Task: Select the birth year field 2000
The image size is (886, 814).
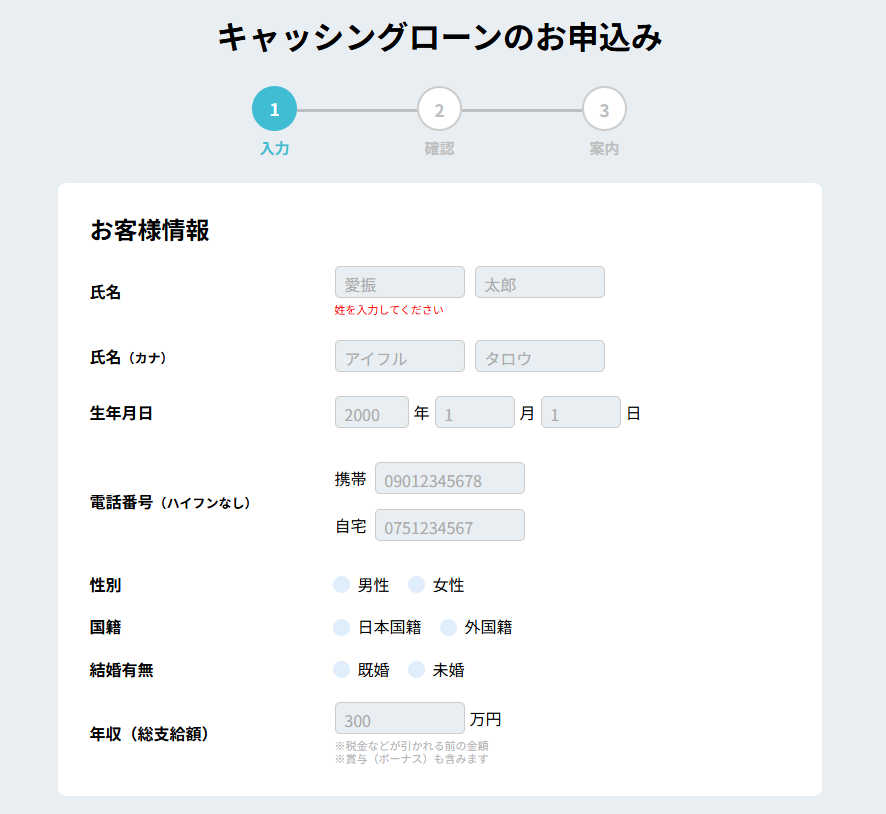Action: click(372, 412)
